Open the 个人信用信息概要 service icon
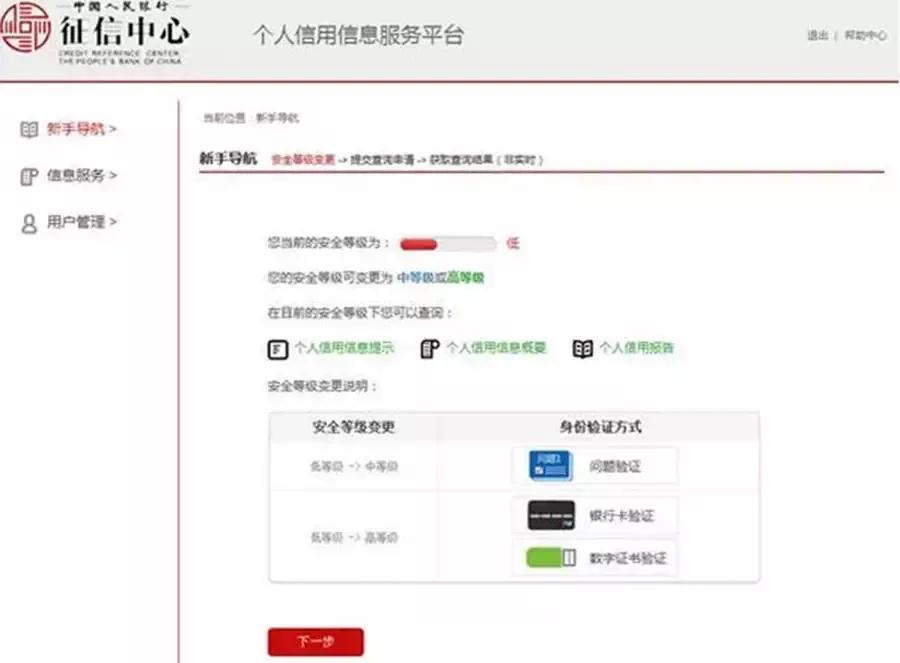This screenshot has width=900, height=663. [x=431, y=349]
